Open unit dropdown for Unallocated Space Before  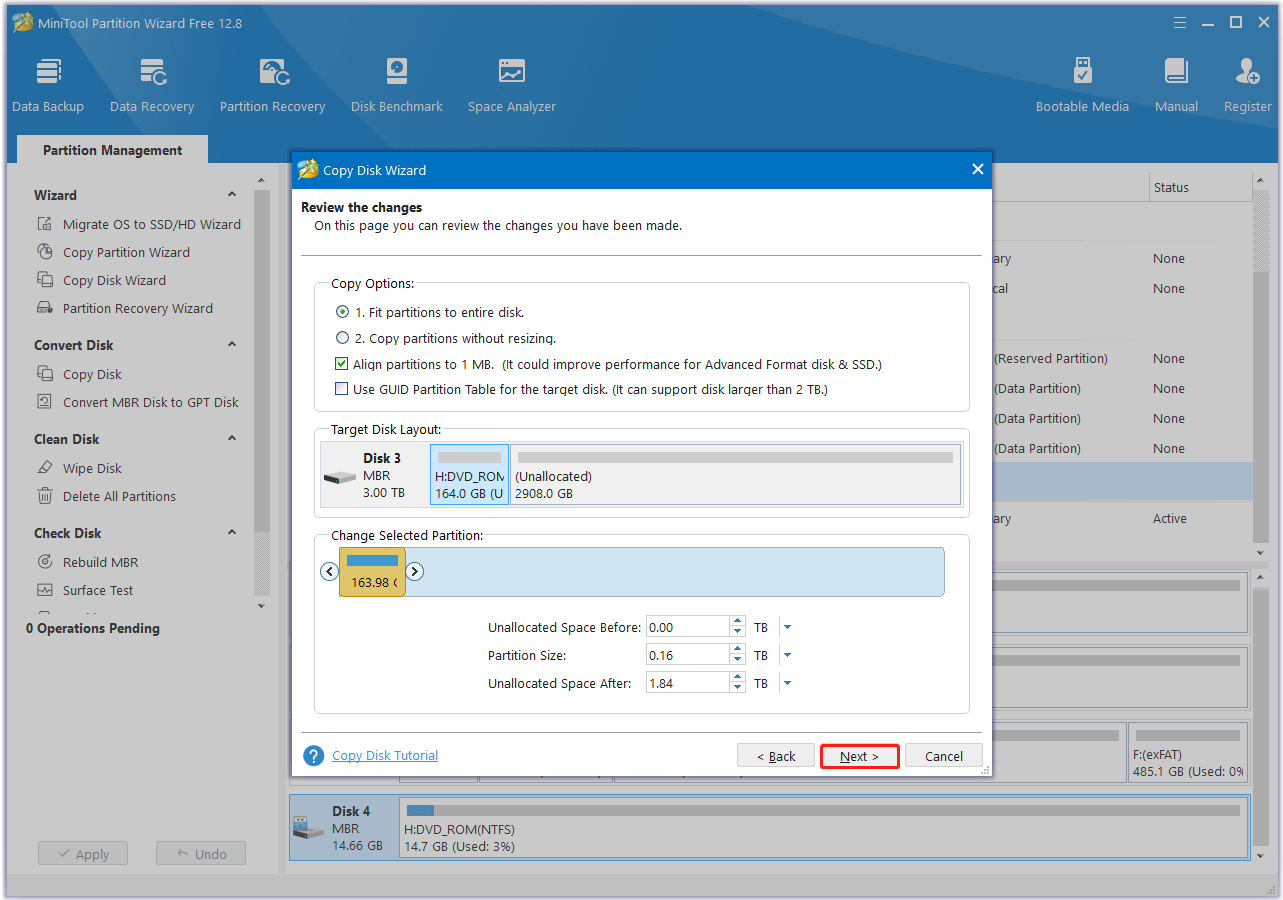787,628
